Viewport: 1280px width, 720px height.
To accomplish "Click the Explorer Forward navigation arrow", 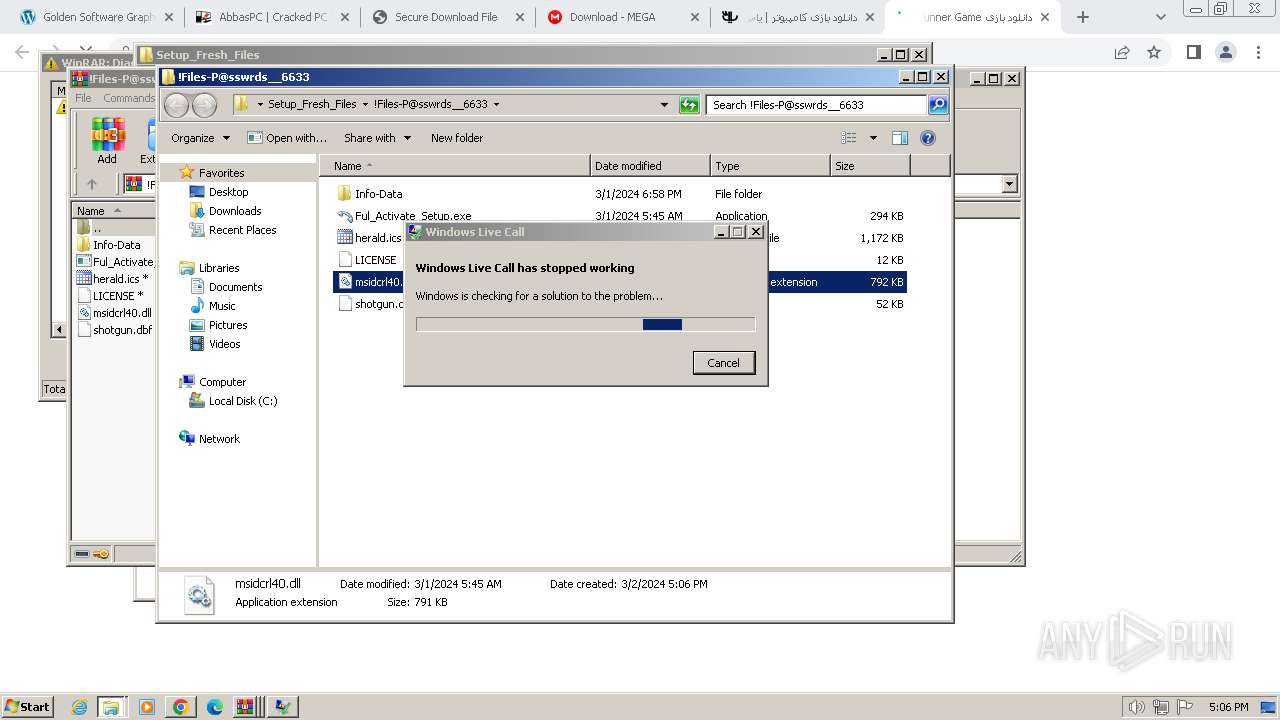I will pyautogui.click(x=204, y=104).
